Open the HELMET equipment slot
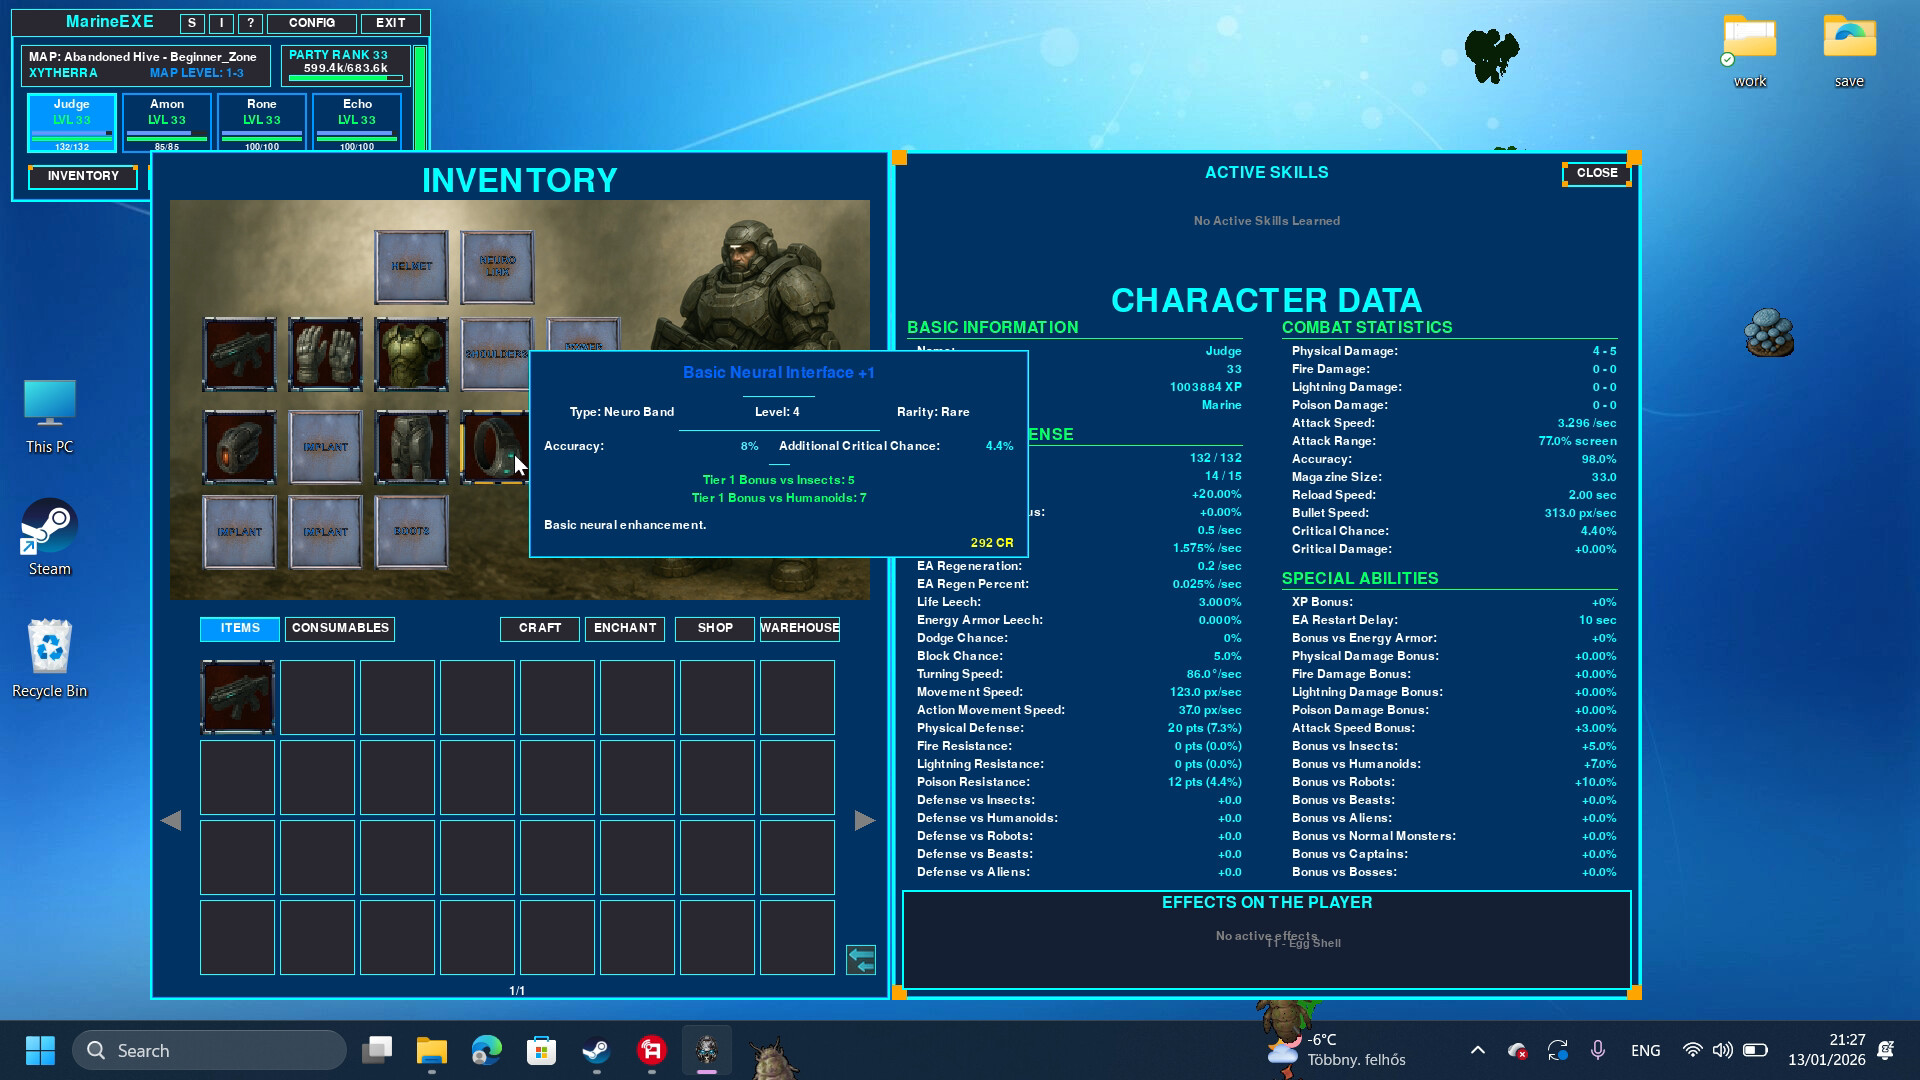 411,267
